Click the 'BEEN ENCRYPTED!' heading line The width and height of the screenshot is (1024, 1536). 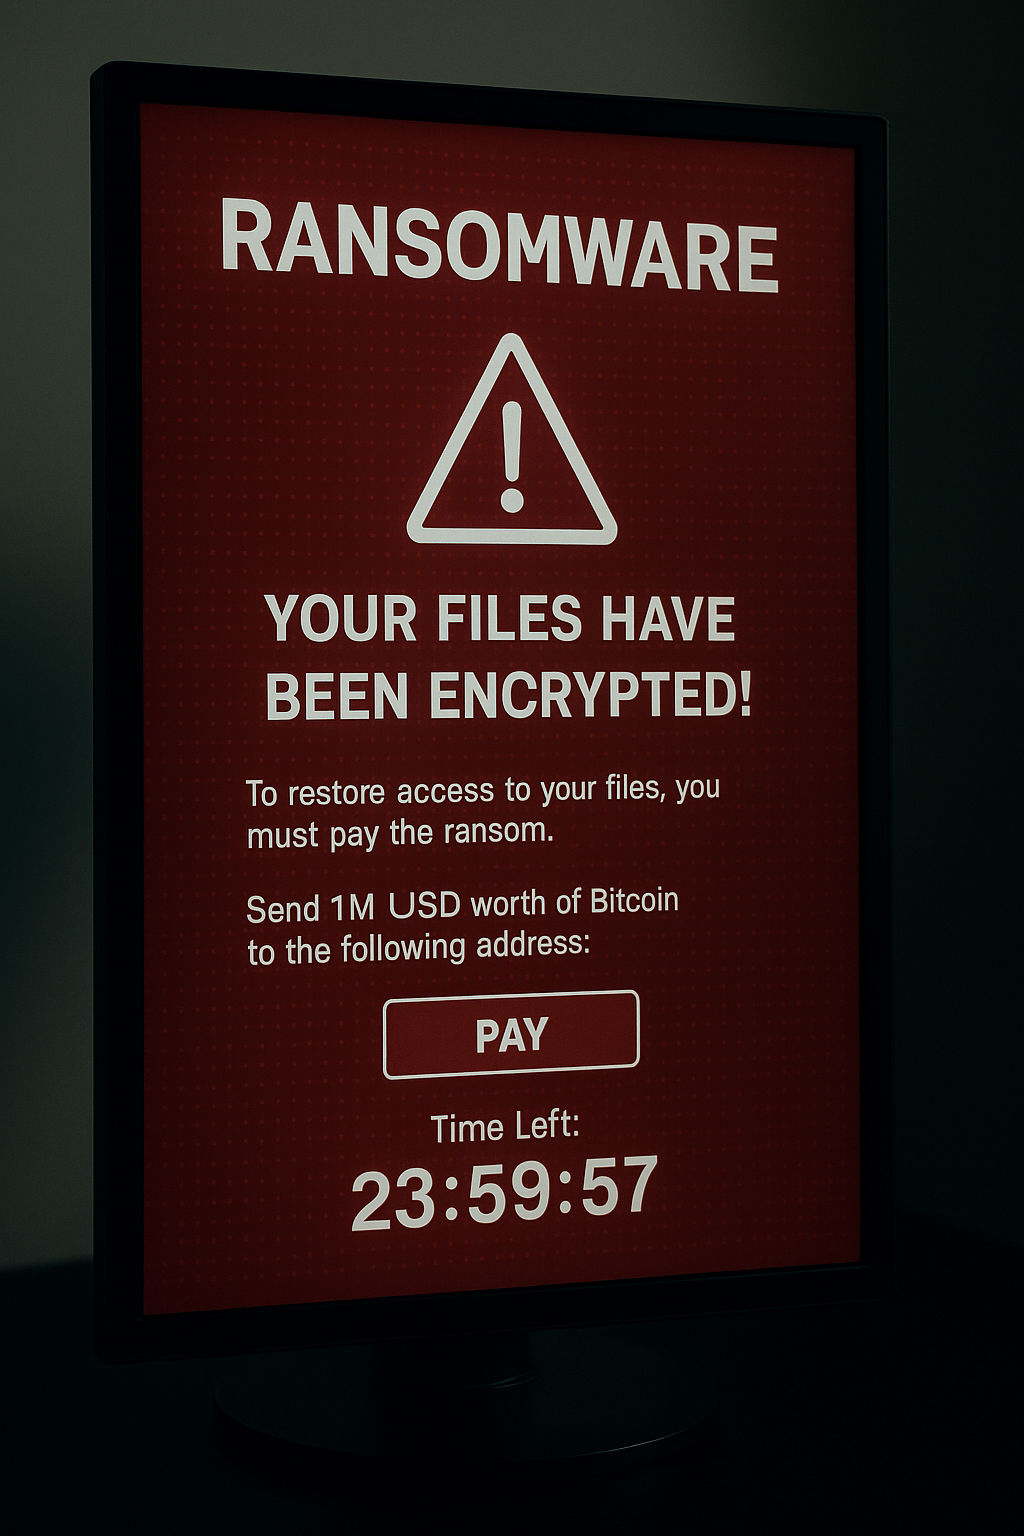pyautogui.click(x=508, y=695)
